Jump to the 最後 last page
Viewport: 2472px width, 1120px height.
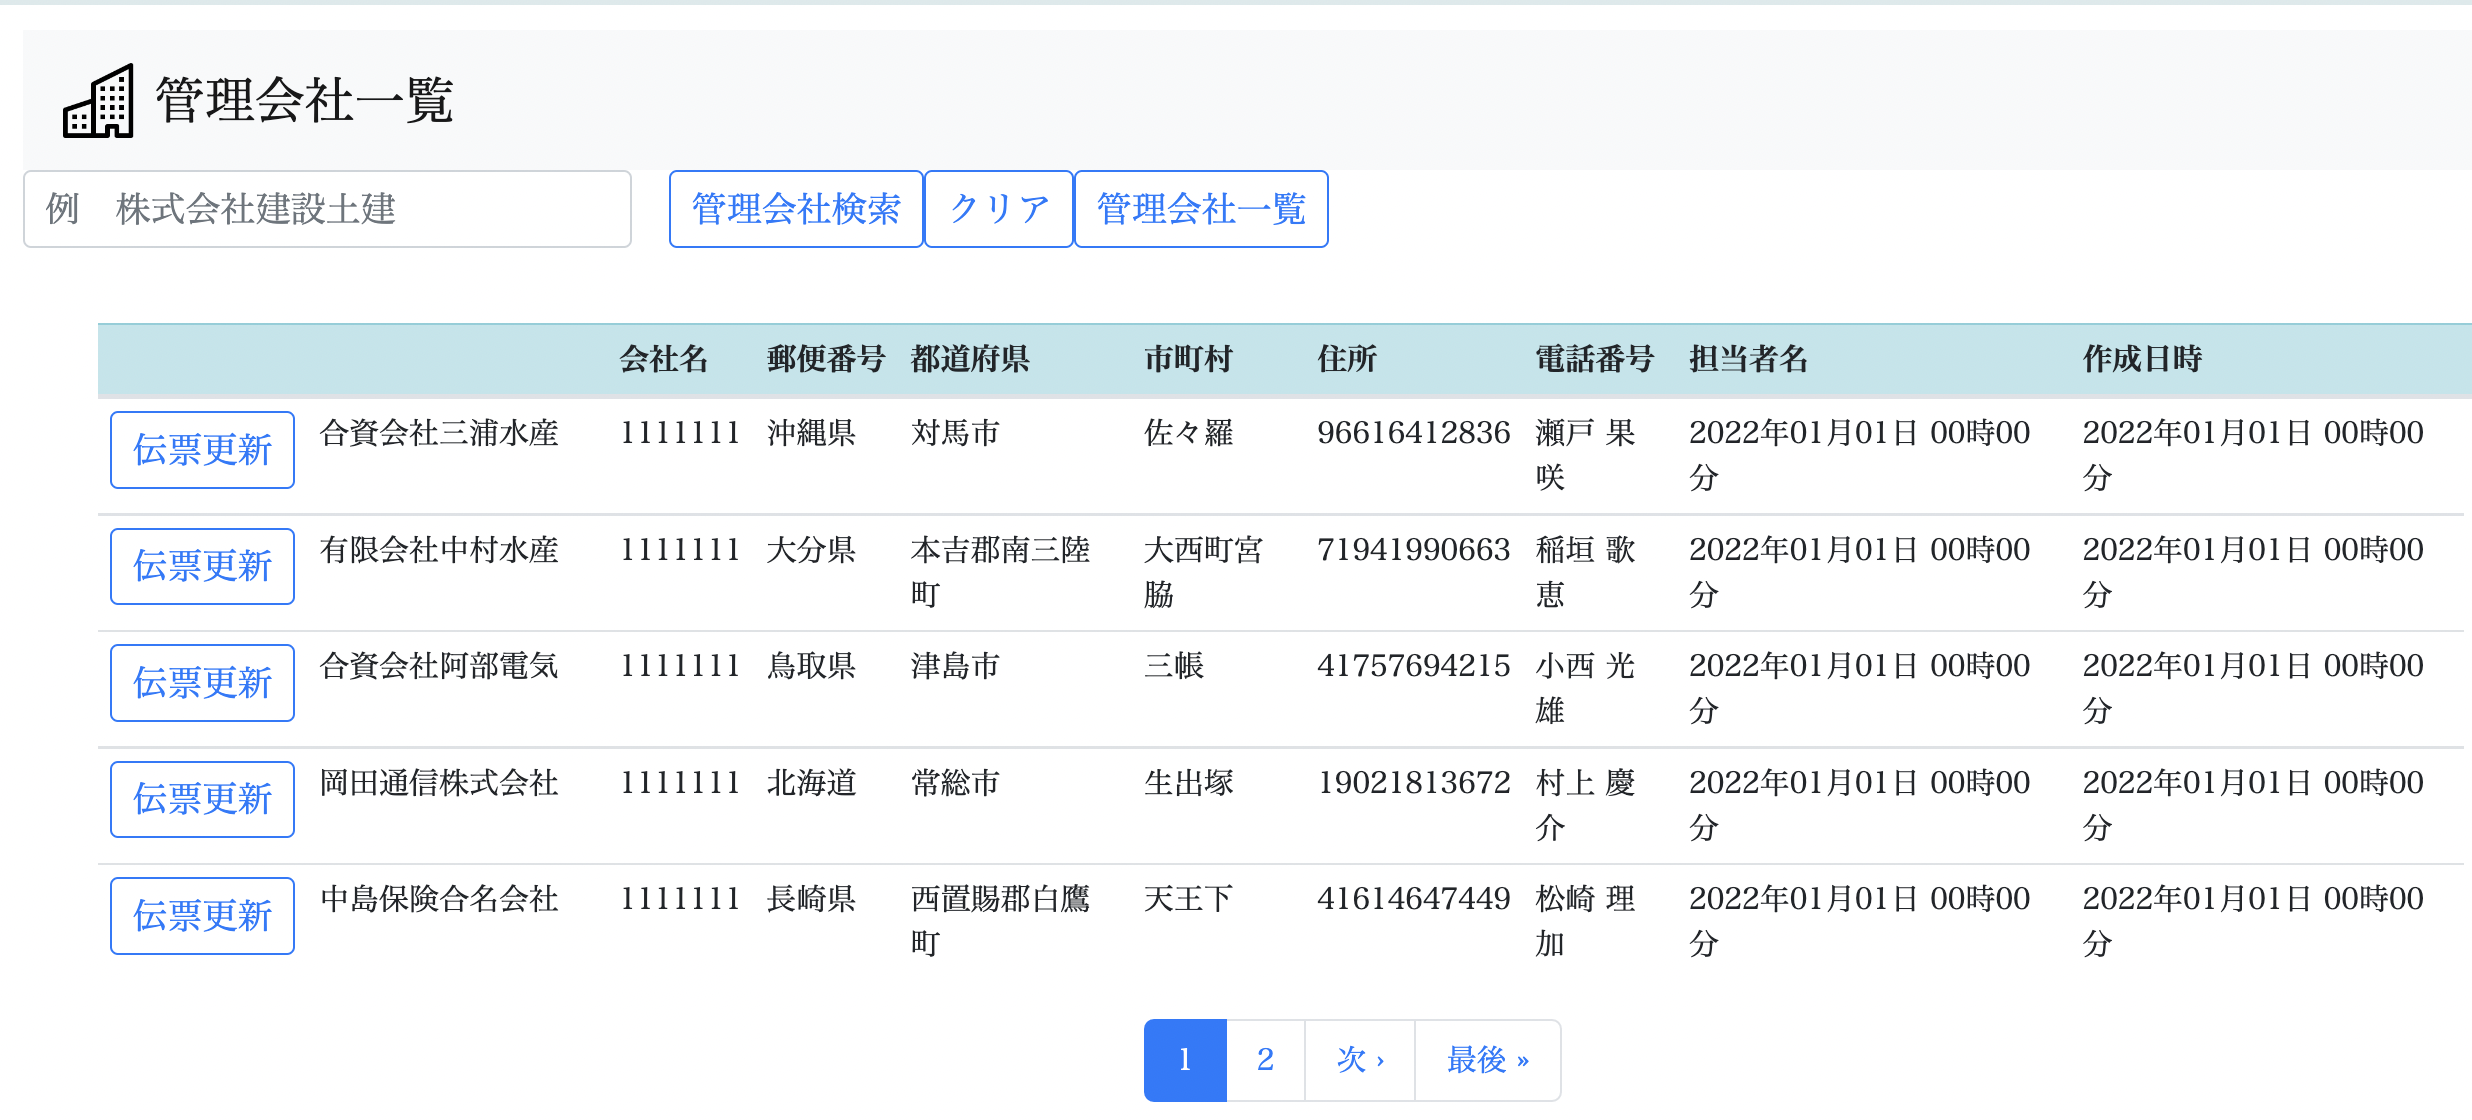tap(1487, 1060)
